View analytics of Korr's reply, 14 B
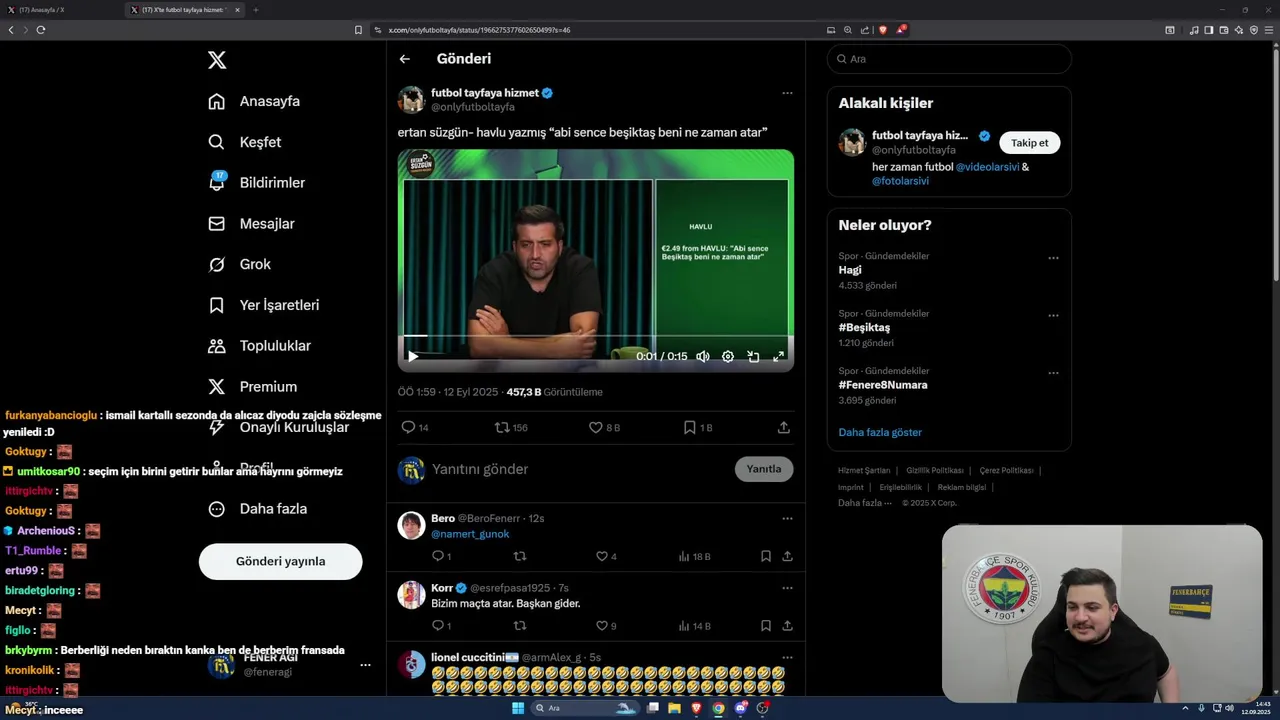The height and width of the screenshot is (720, 1280). coord(694,626)
